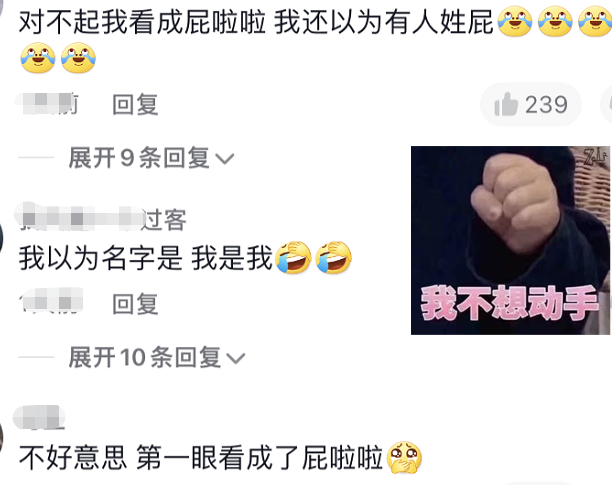
Task: Click the blurred timestamp beside first 回复
Action: 47,104
